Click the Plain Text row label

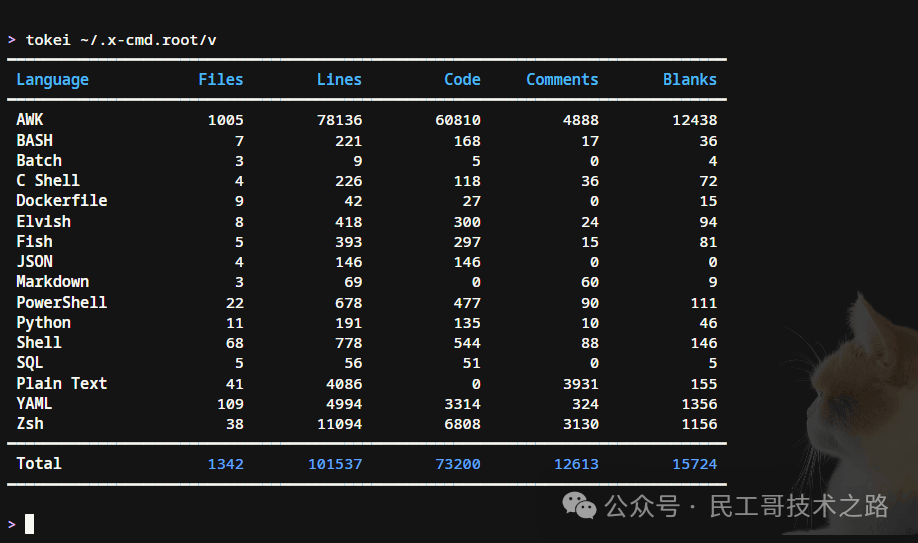[x=61, y=383]
